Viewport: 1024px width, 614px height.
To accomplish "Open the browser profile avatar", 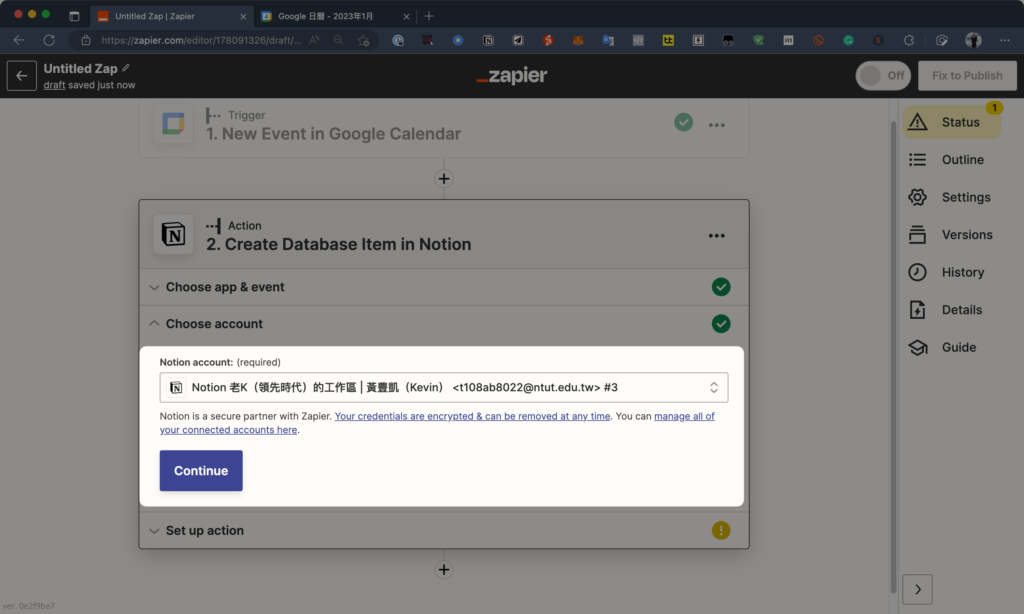I will tap(973, 40).
